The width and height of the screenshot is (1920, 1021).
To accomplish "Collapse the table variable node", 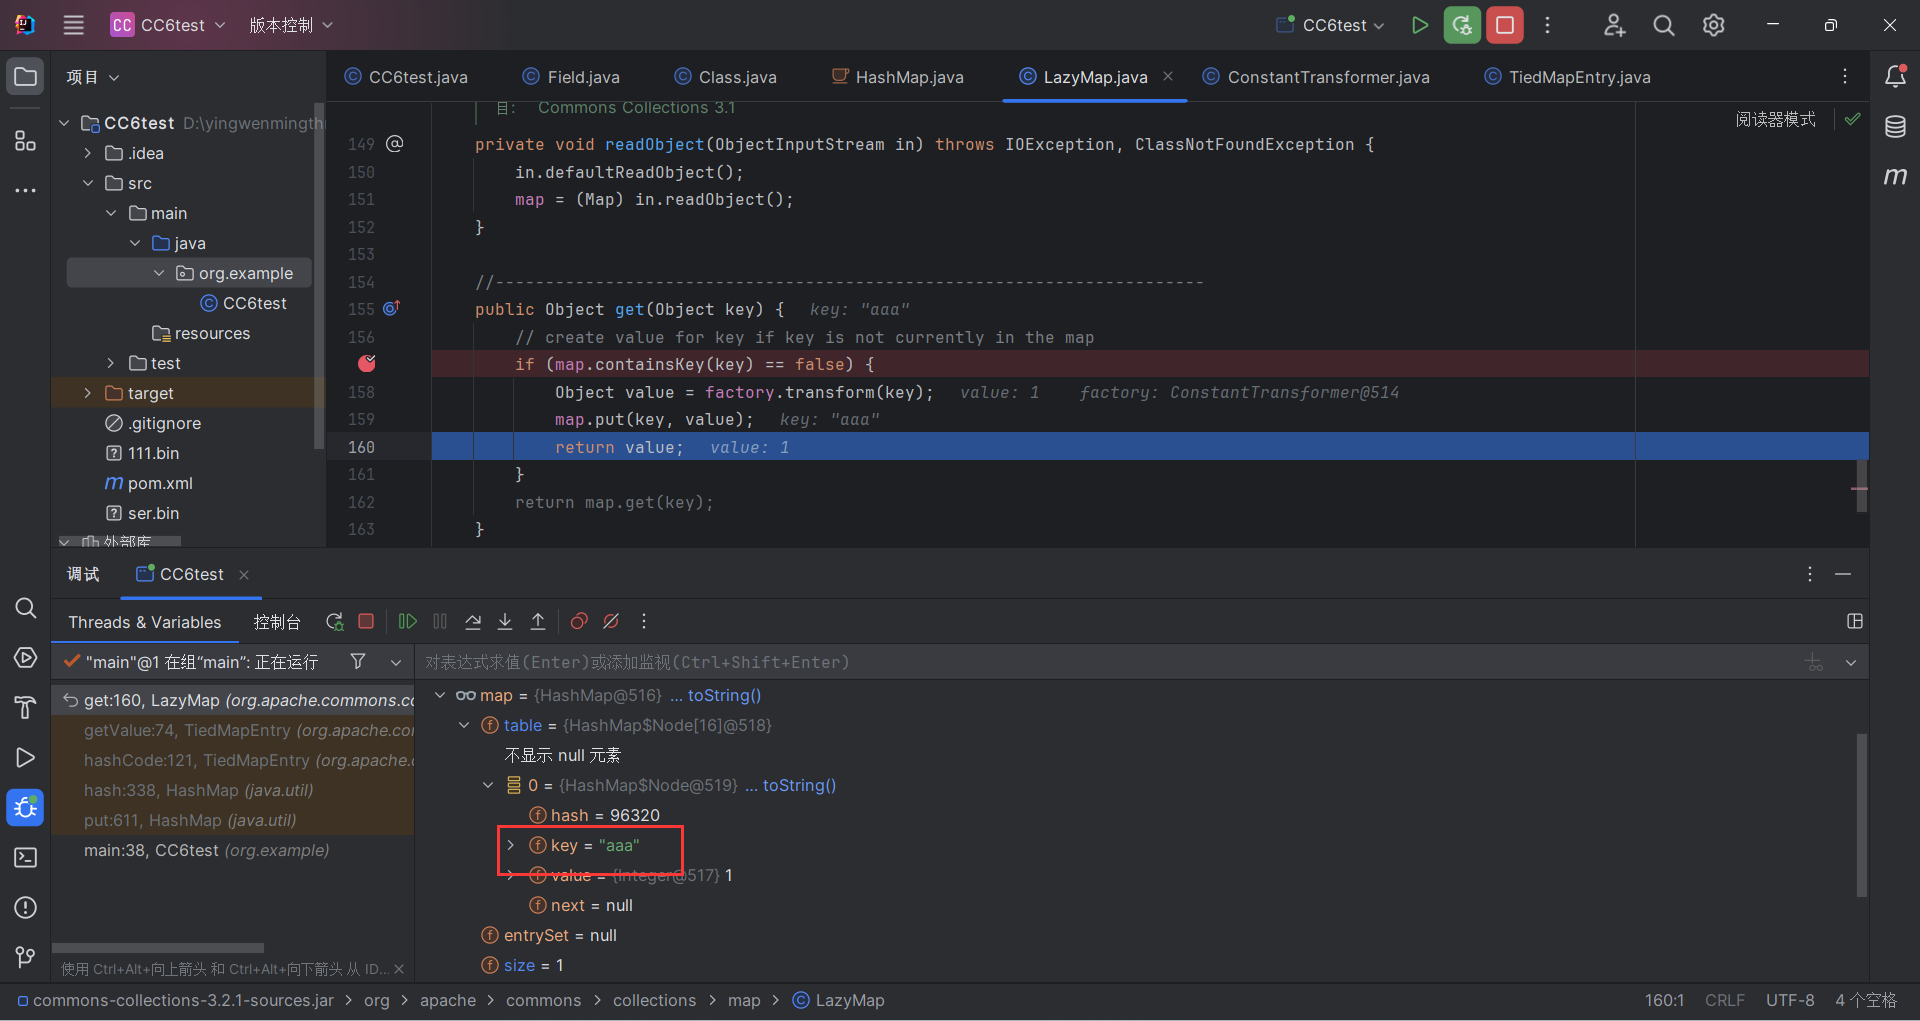I will point(464,725).
